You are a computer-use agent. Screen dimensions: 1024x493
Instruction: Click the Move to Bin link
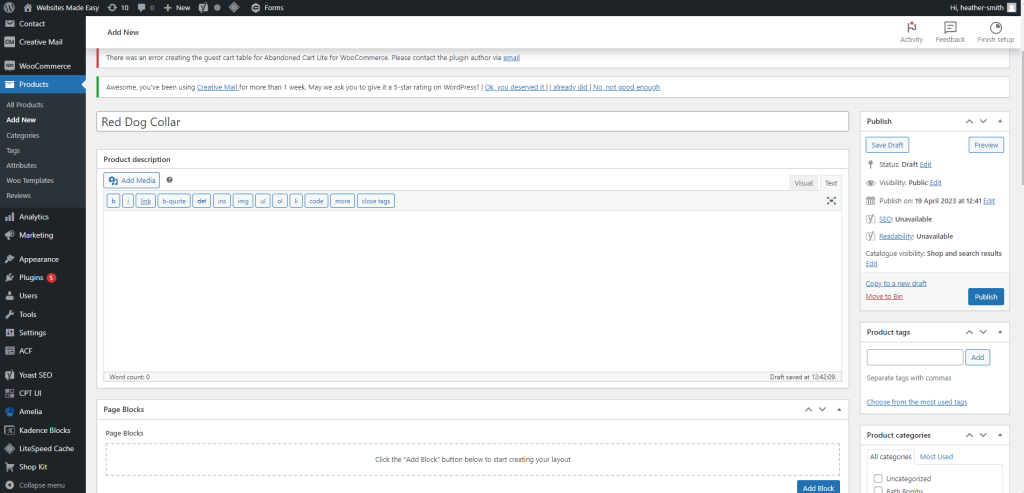[x=884, y=297]
